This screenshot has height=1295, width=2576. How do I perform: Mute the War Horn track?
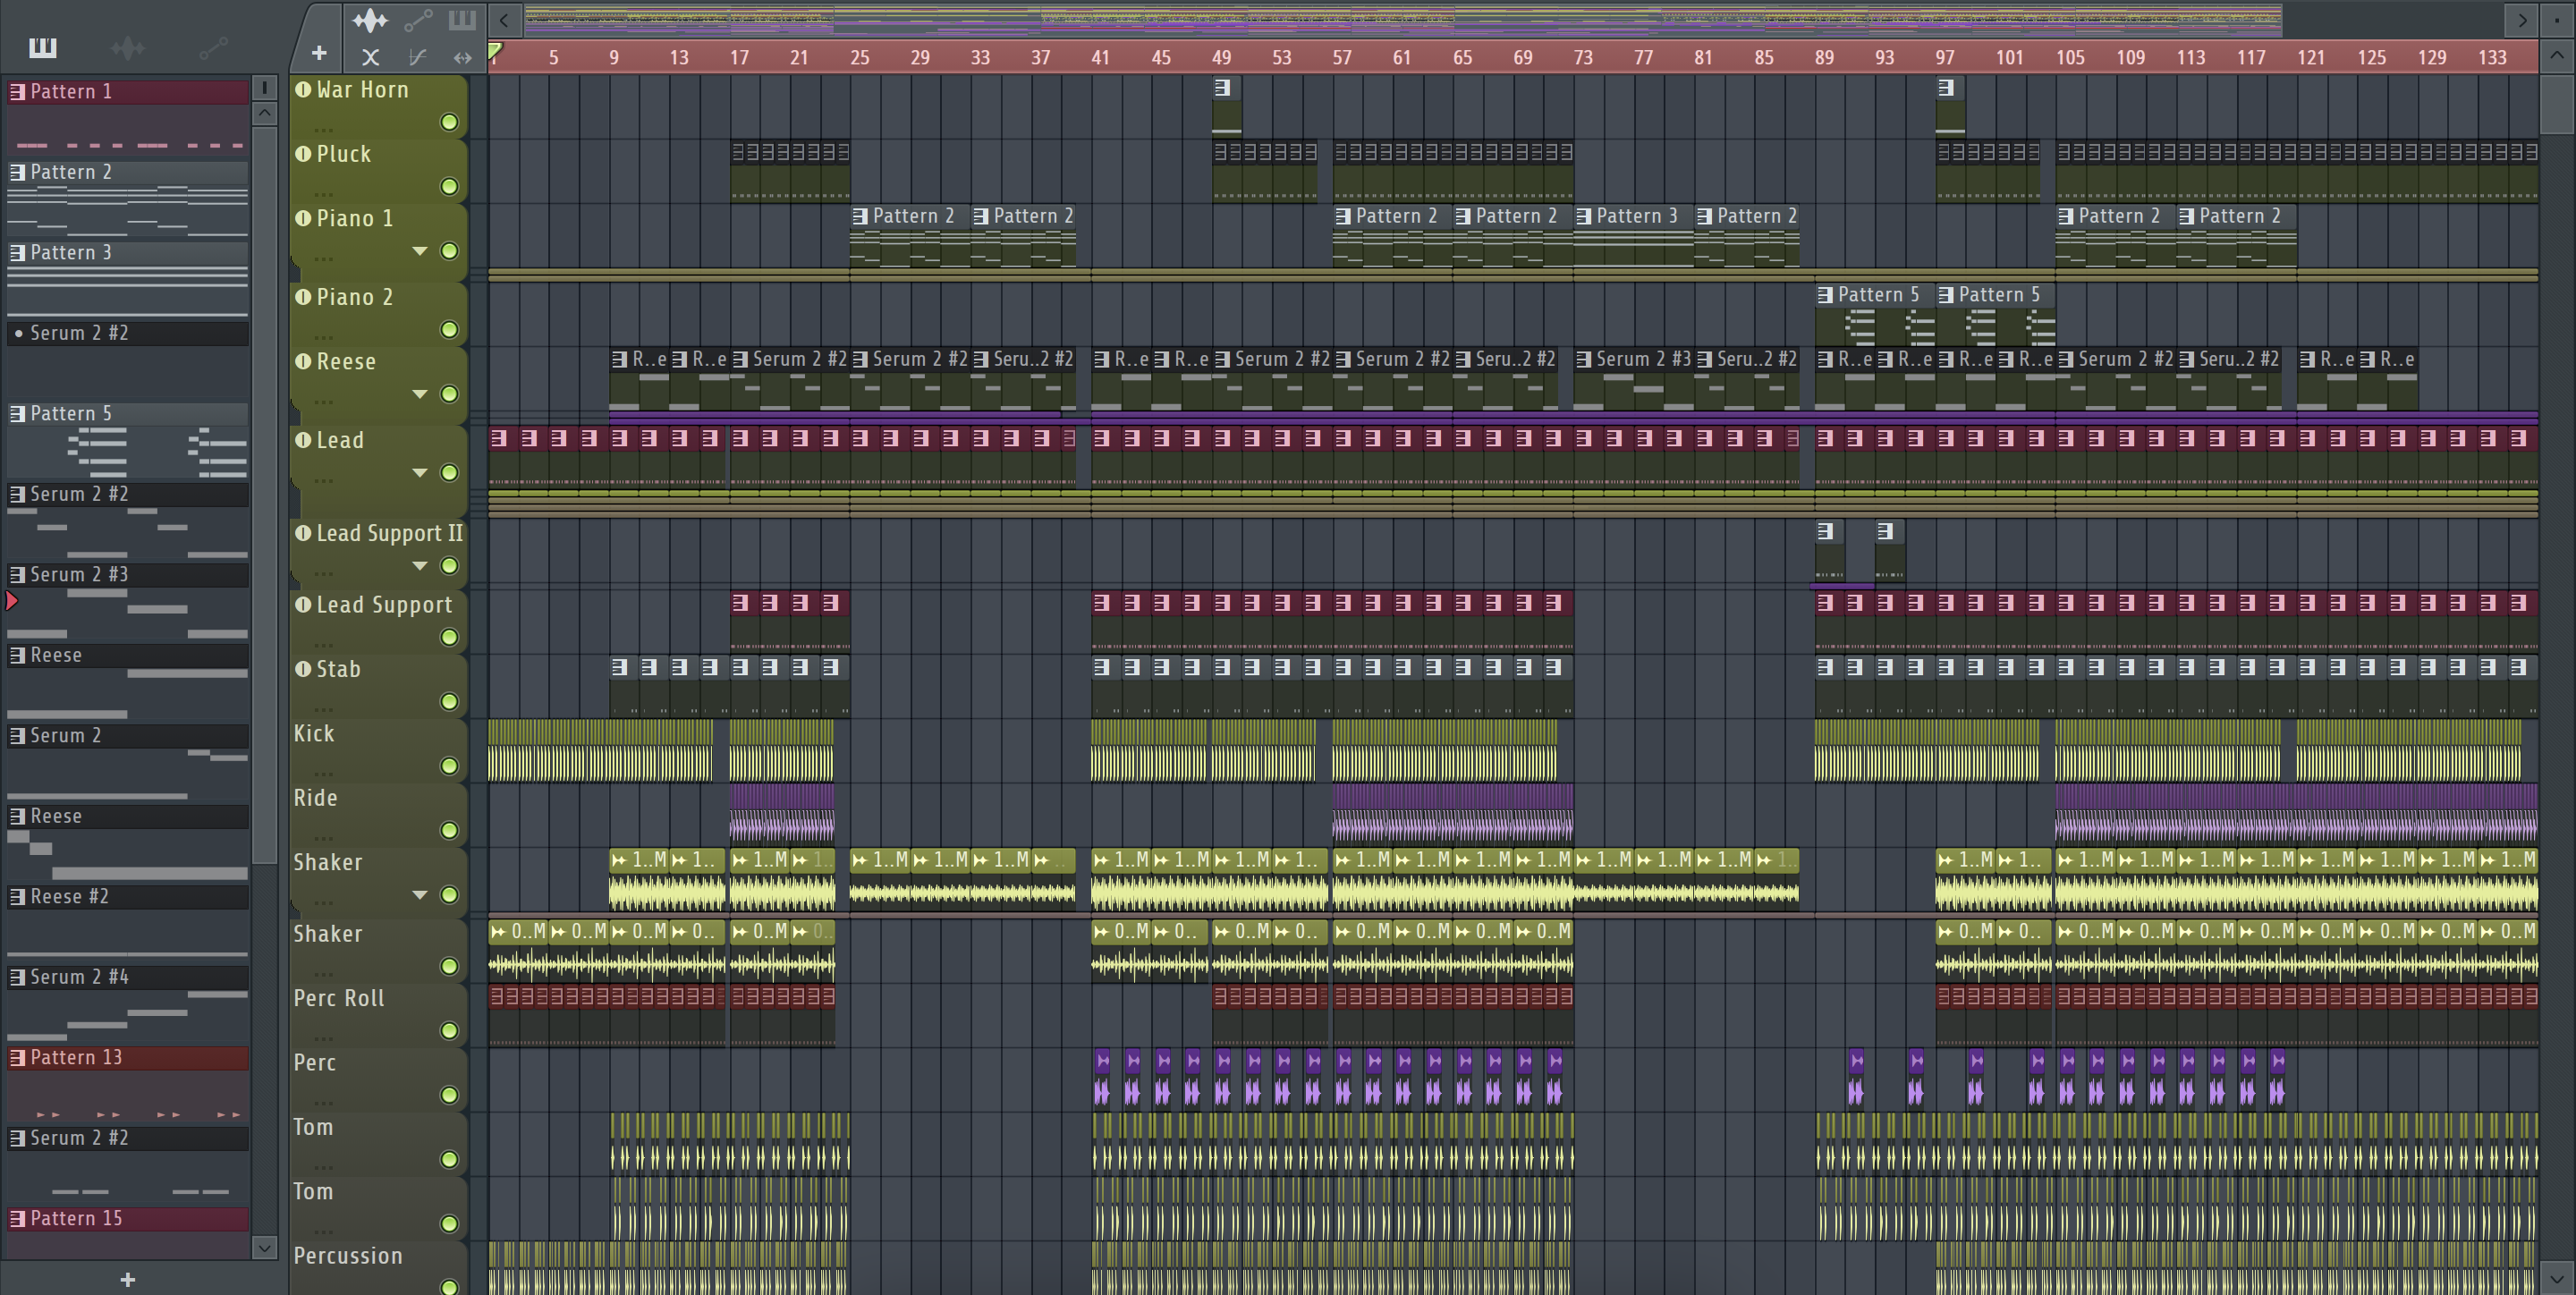[450, 122]
